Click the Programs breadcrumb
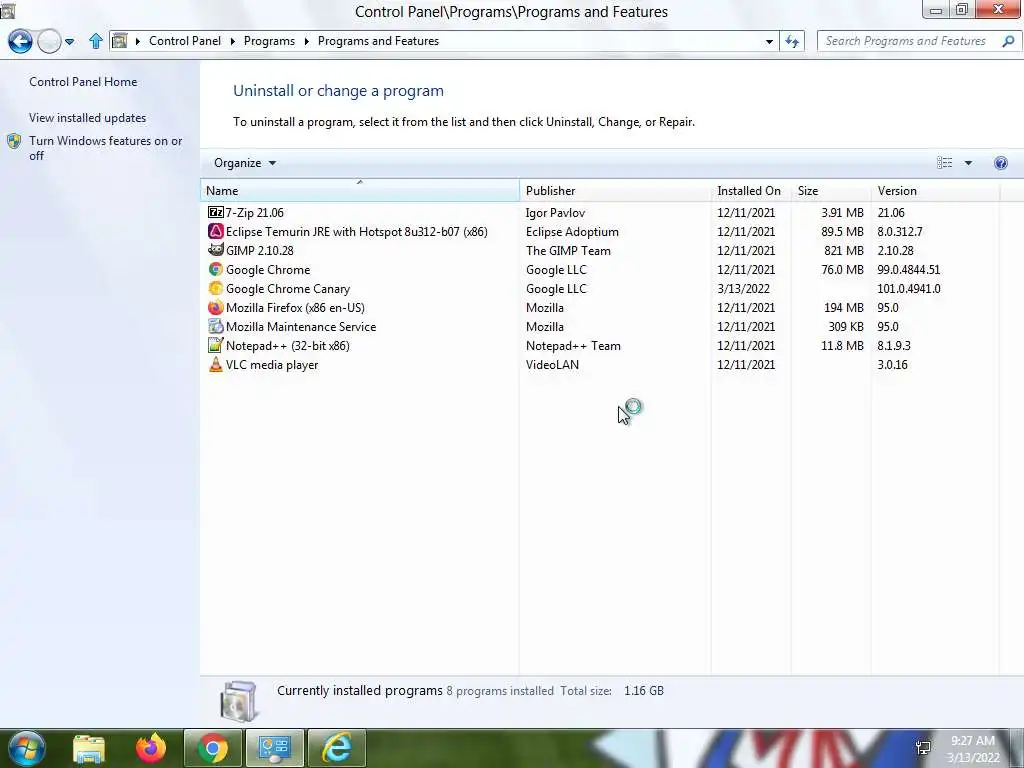The width and height of the screenshot is (1024, 768). 269,40
